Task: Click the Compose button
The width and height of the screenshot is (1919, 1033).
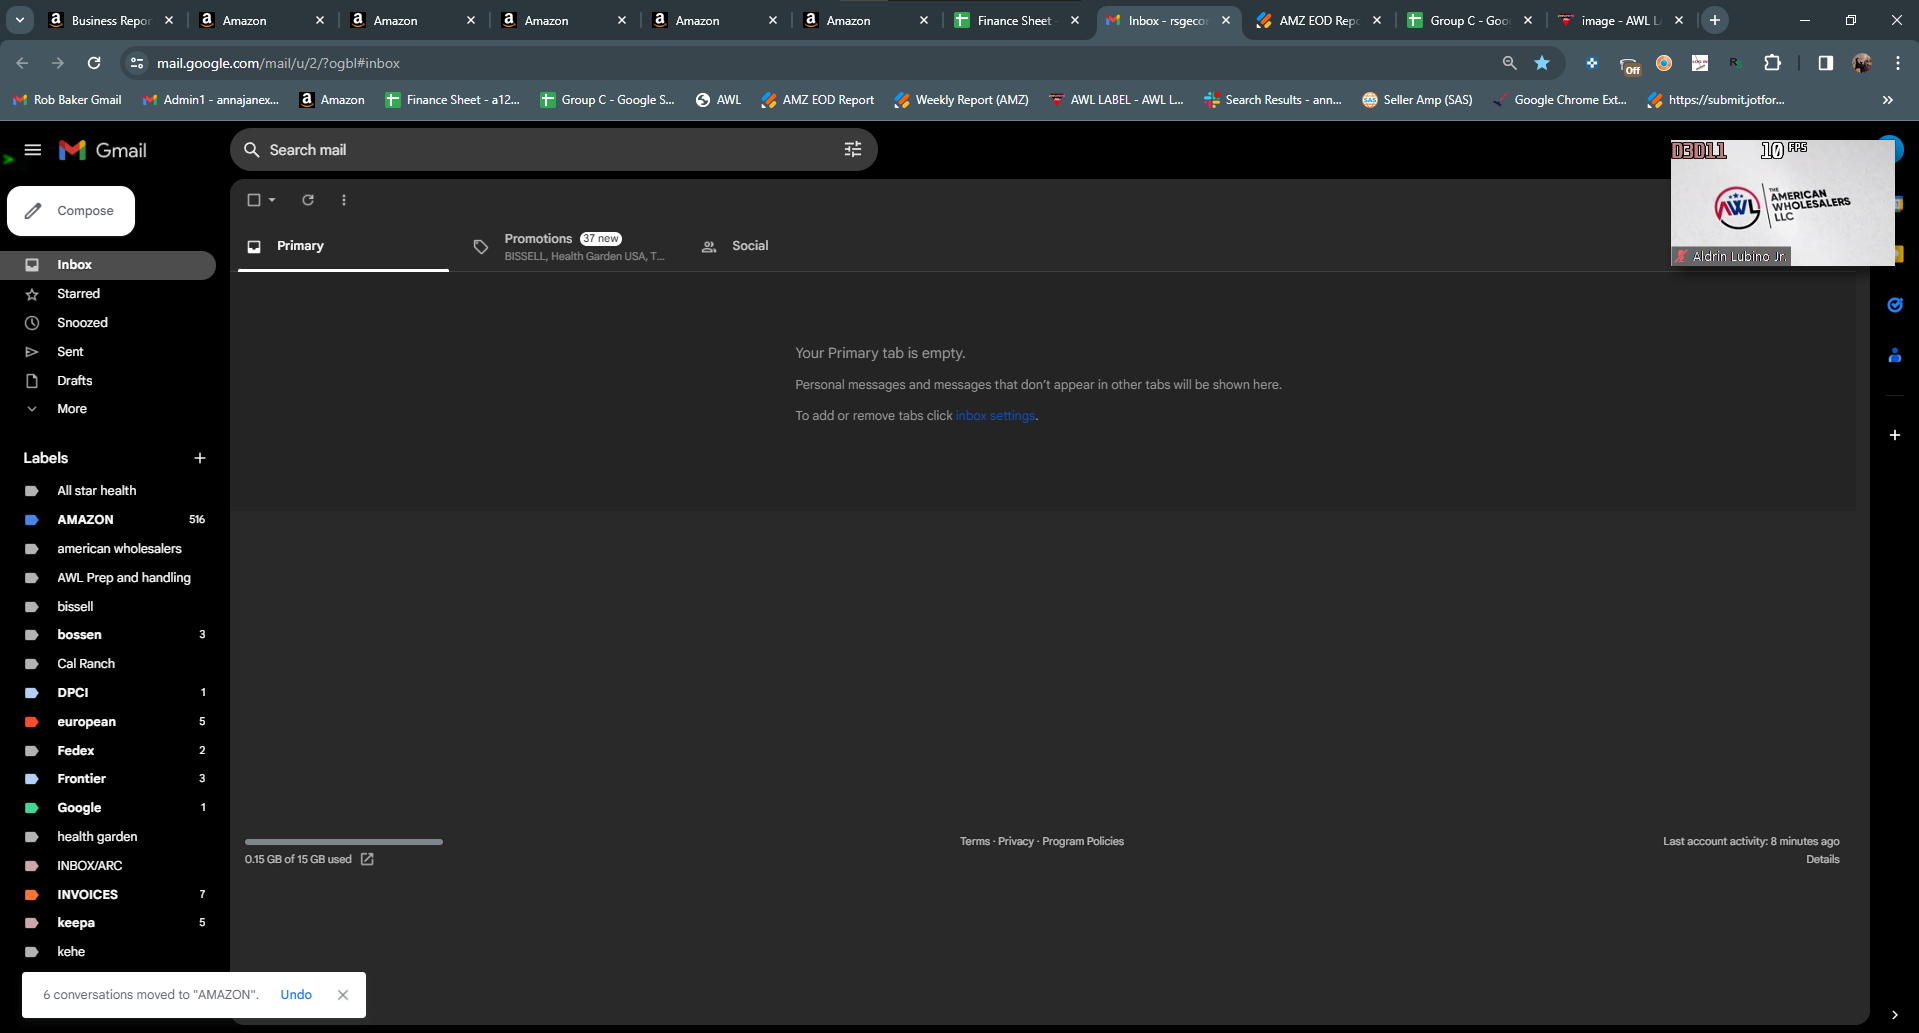Action: tap(71, 211)
